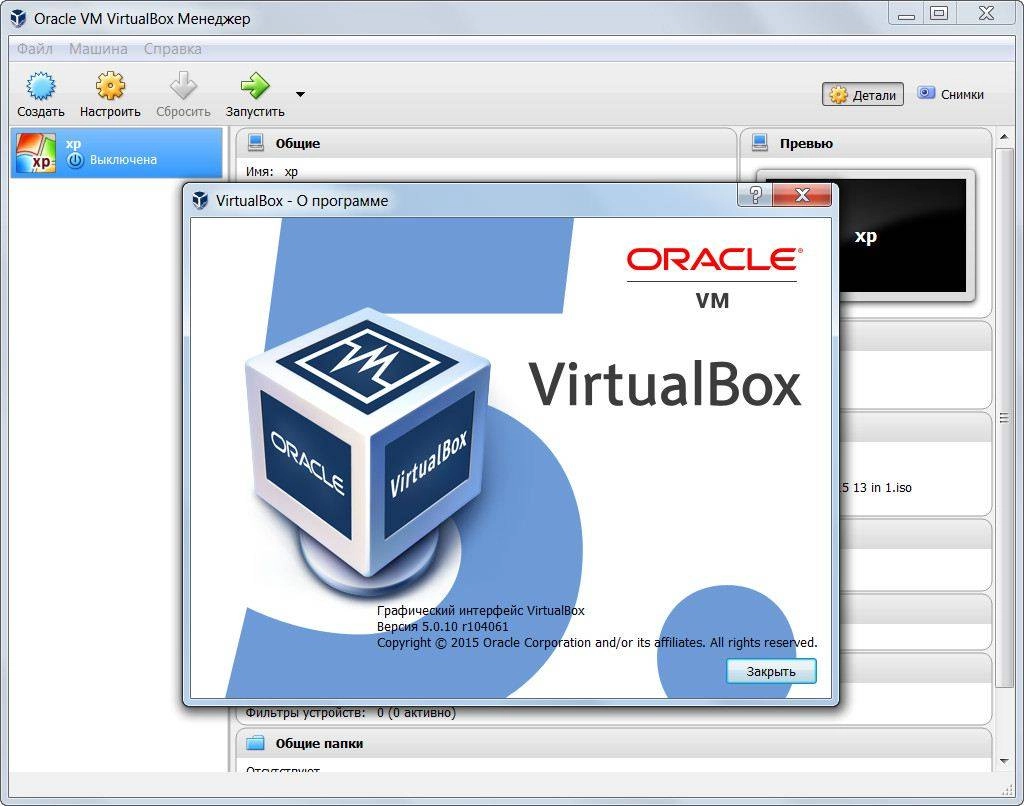Click the '13 in 1.iso' text
The image size is (1024, 806).
pos(882,488)
